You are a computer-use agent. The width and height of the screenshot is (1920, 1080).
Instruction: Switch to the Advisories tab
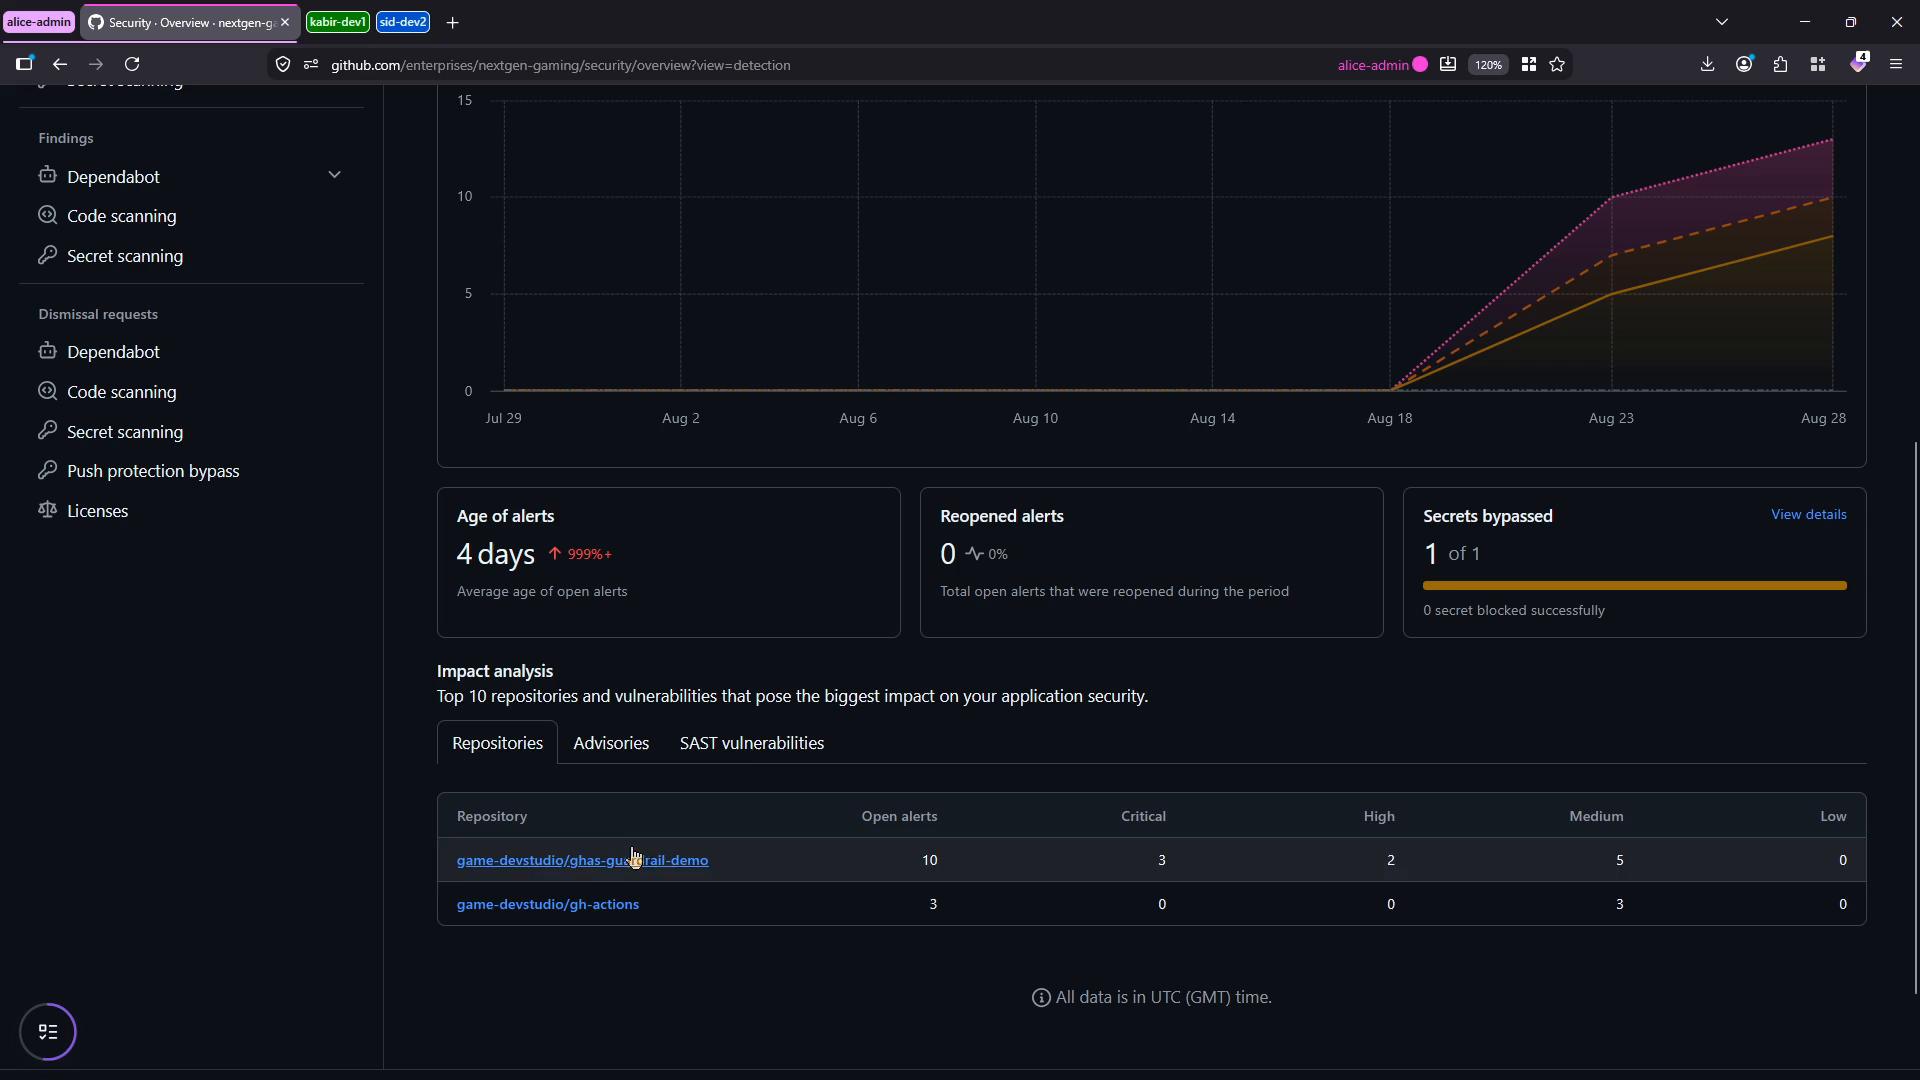[611, 743]
